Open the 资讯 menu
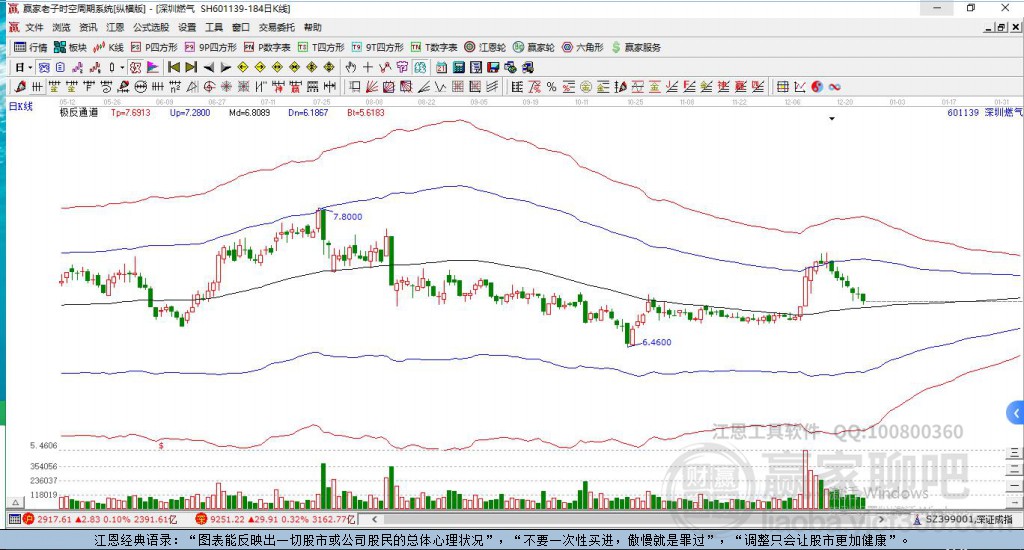The width and height of the screenshot is (1024, 550). click(88, 27)
